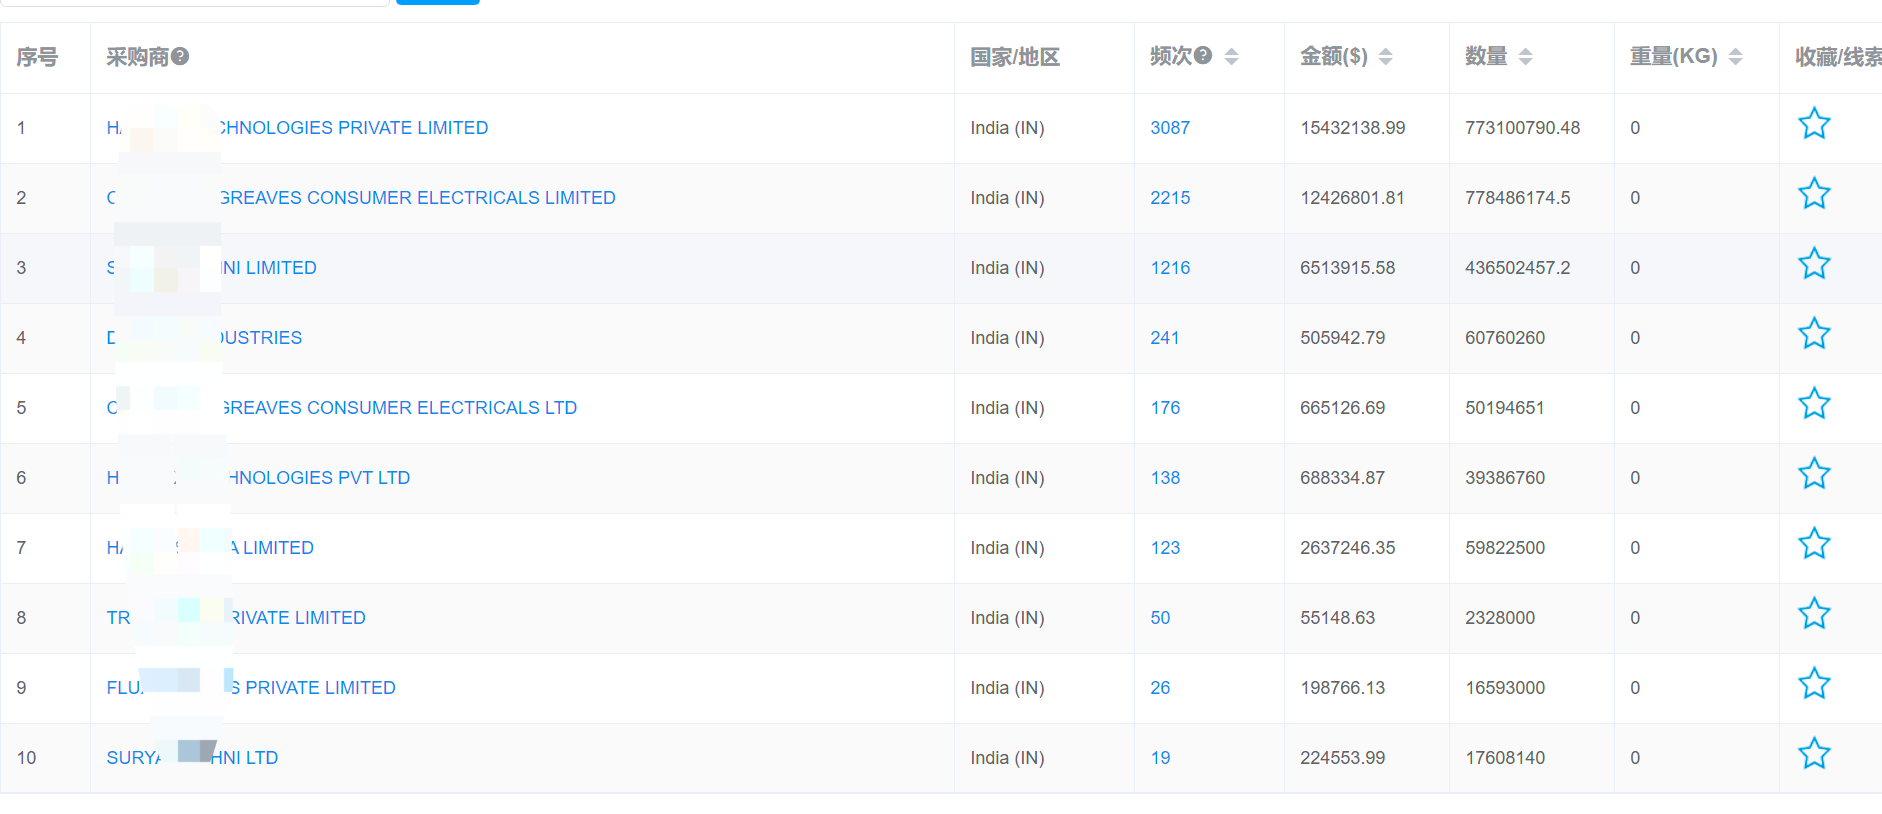1882x814 pixels.
Task: Select amount cell 6513915.58
Action: point(1347,268)
